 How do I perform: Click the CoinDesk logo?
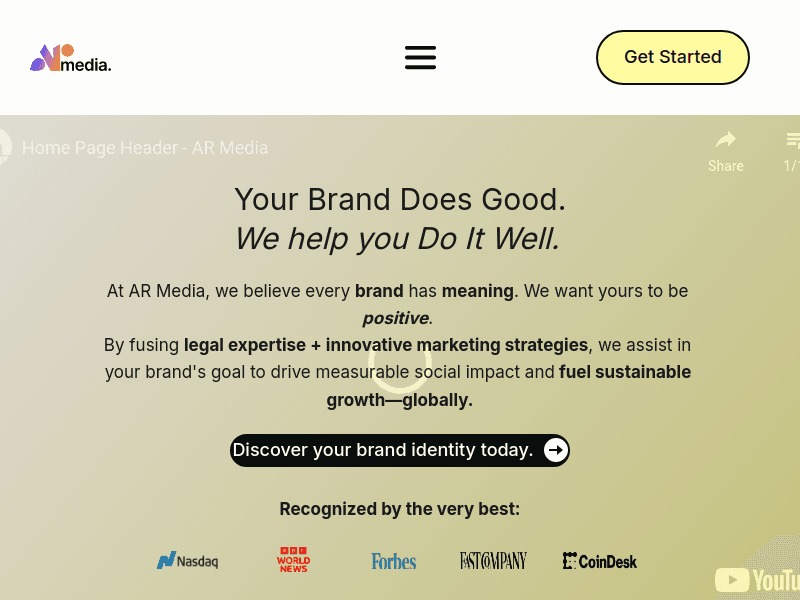click(x=600, y=561)
